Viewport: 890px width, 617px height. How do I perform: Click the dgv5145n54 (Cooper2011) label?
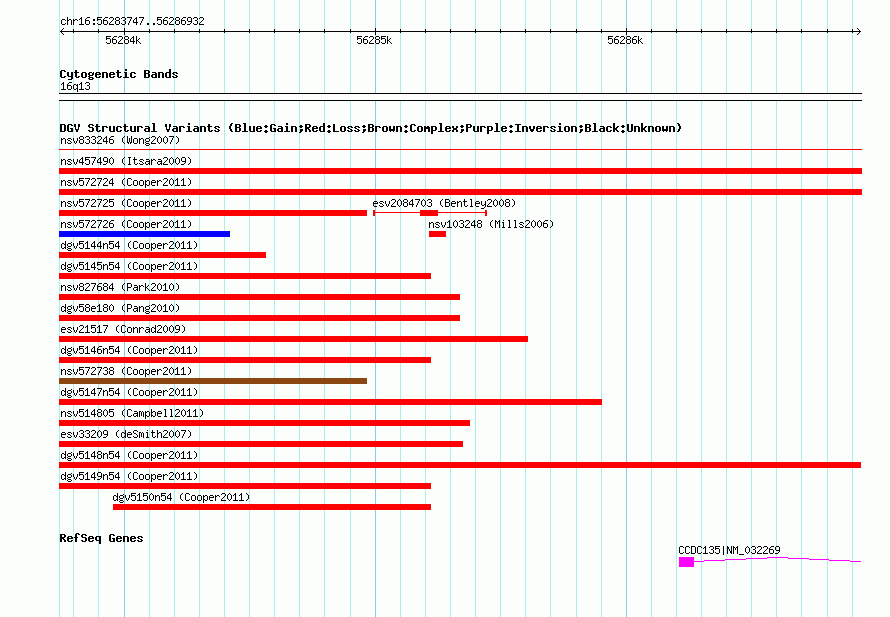point(129,266)
